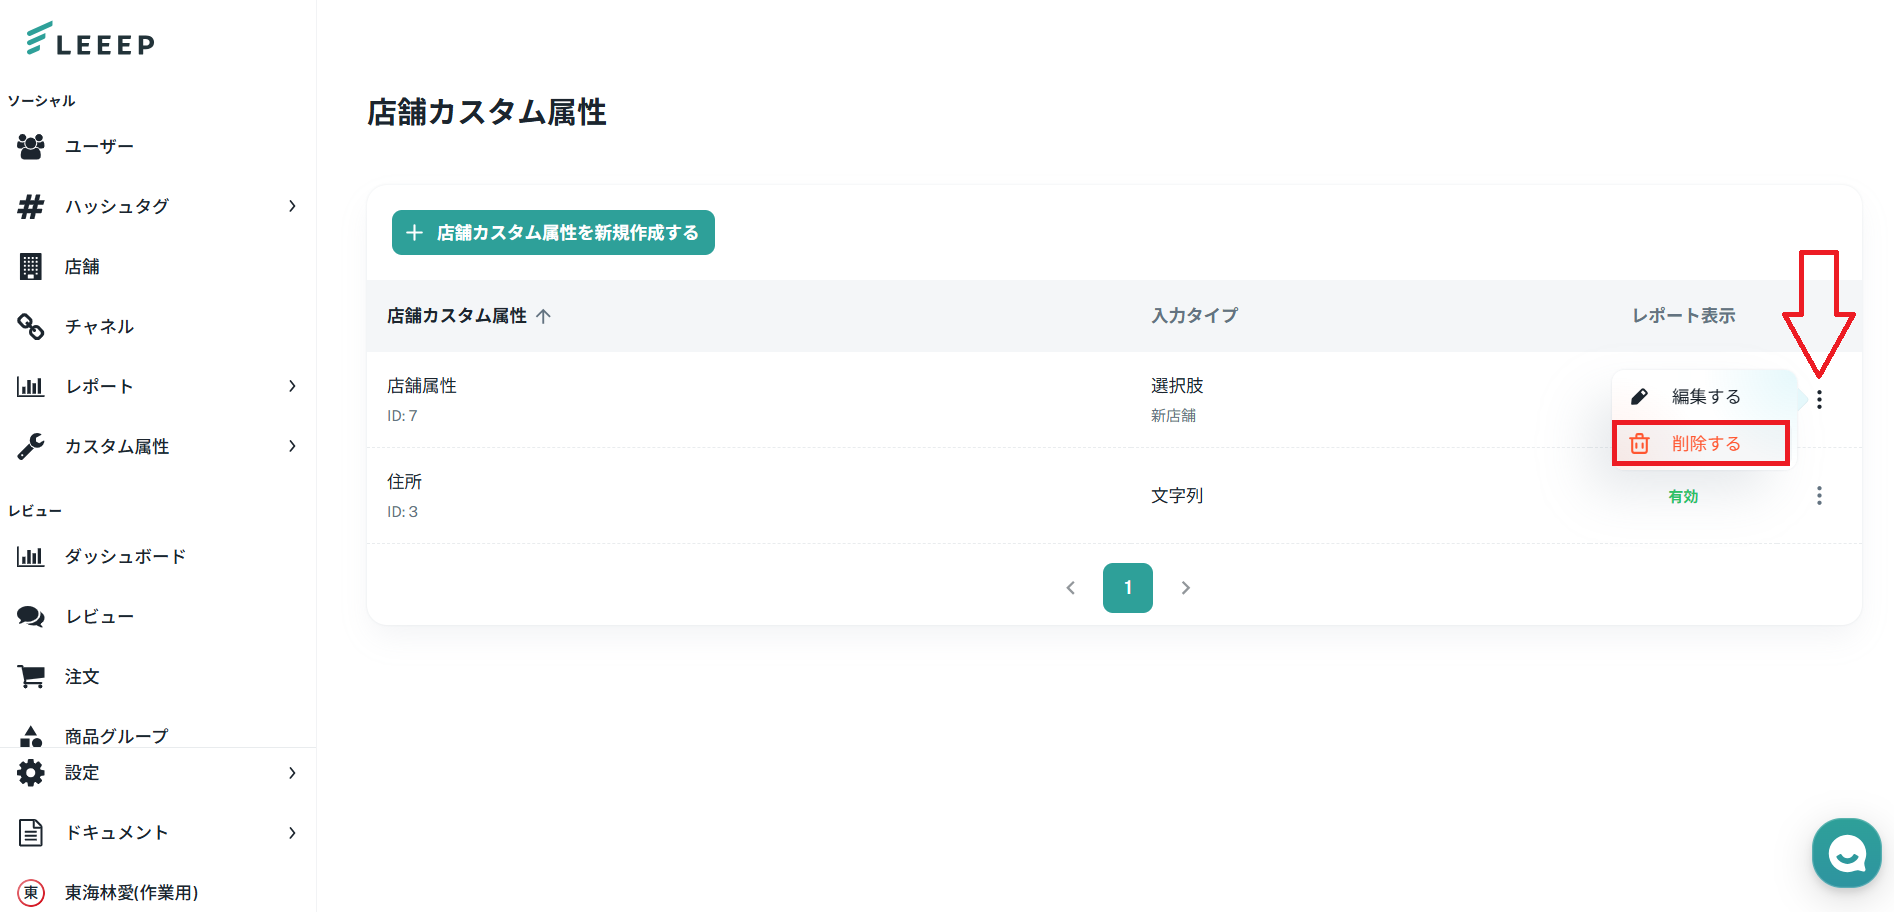The height and width of the screenshot is (912, 1894).
Task: Open three-dot menu for 住所 row
Action: coord(1819,496)
